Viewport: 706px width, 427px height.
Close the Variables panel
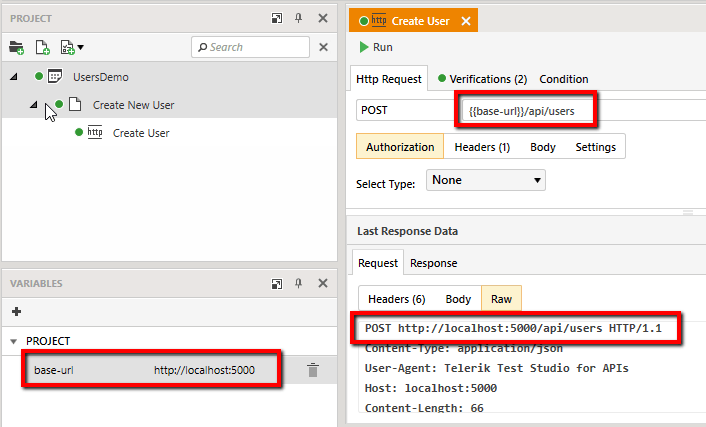click(x=323, y=283)
